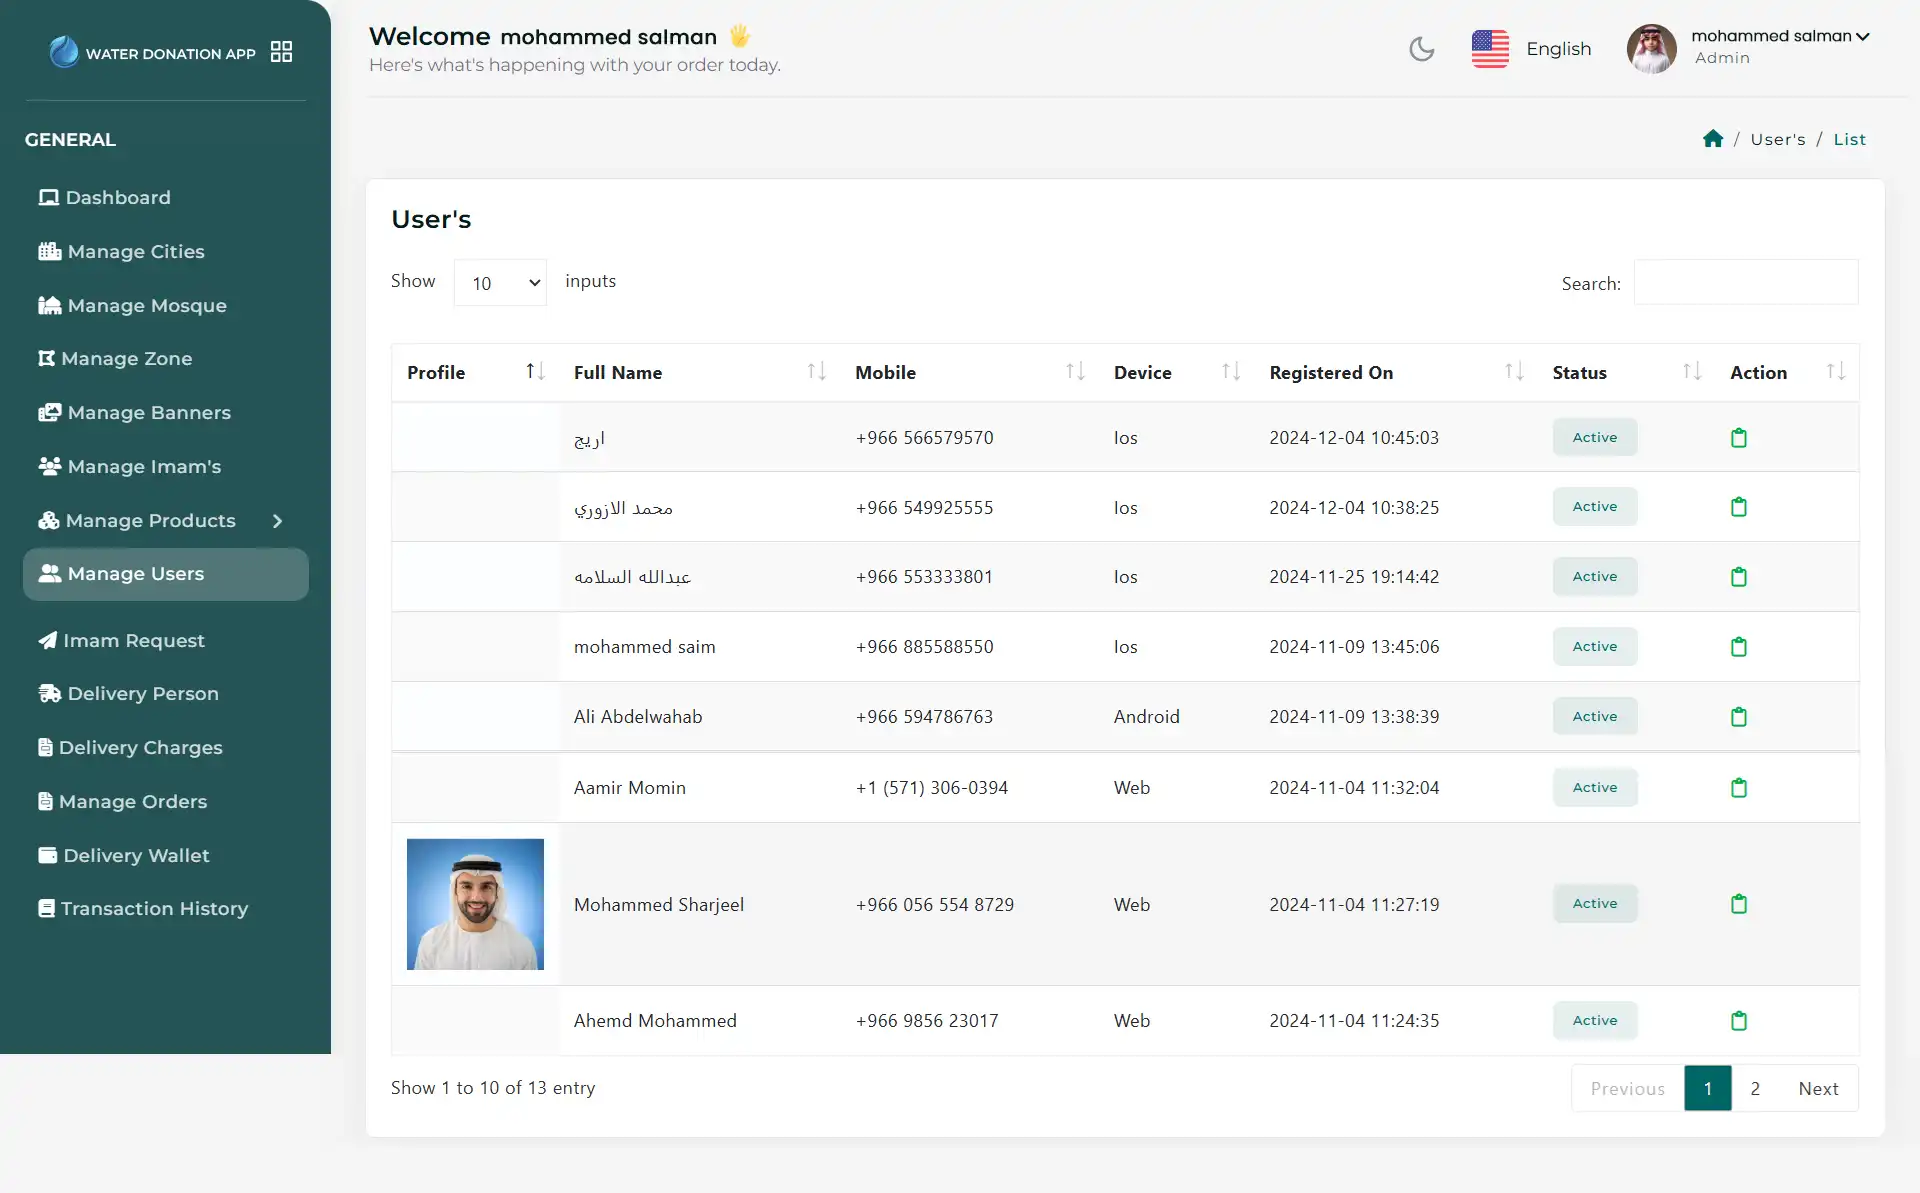
Task: Open Delivery Wallet page
Action: coord(135,855)
